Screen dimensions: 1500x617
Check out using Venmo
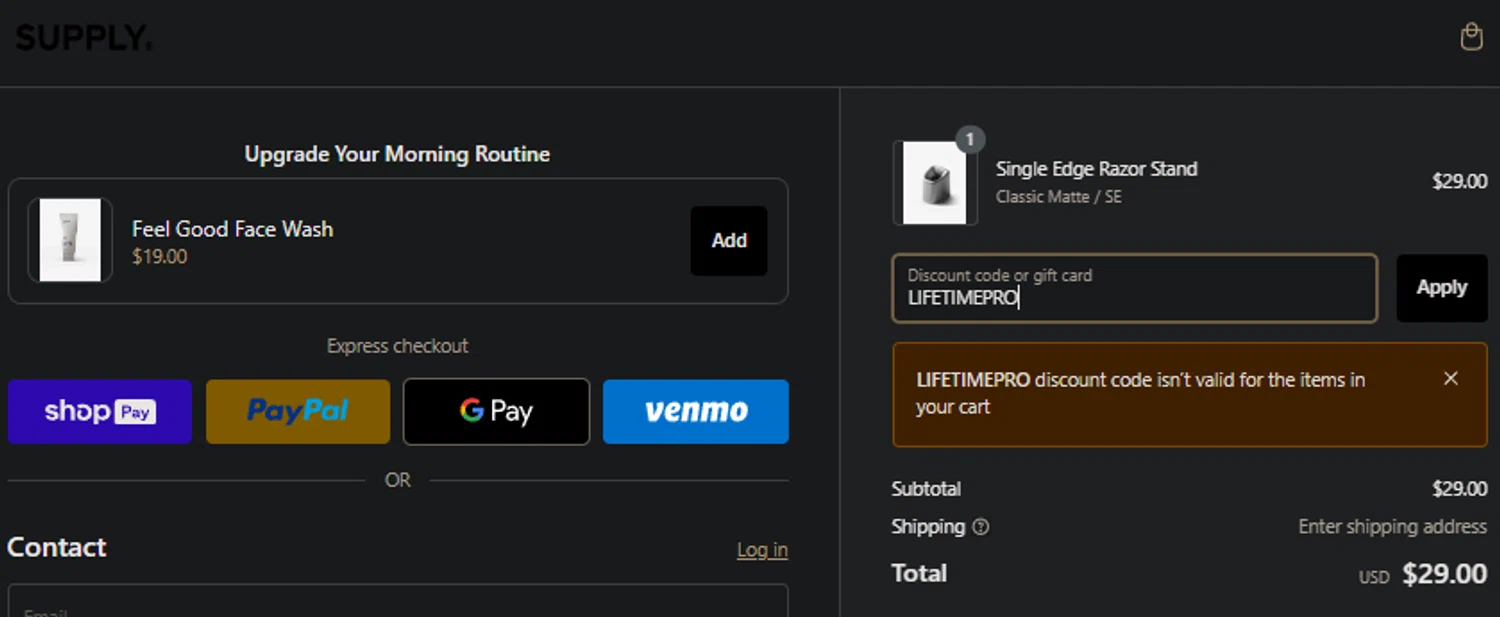click(696, 411)
